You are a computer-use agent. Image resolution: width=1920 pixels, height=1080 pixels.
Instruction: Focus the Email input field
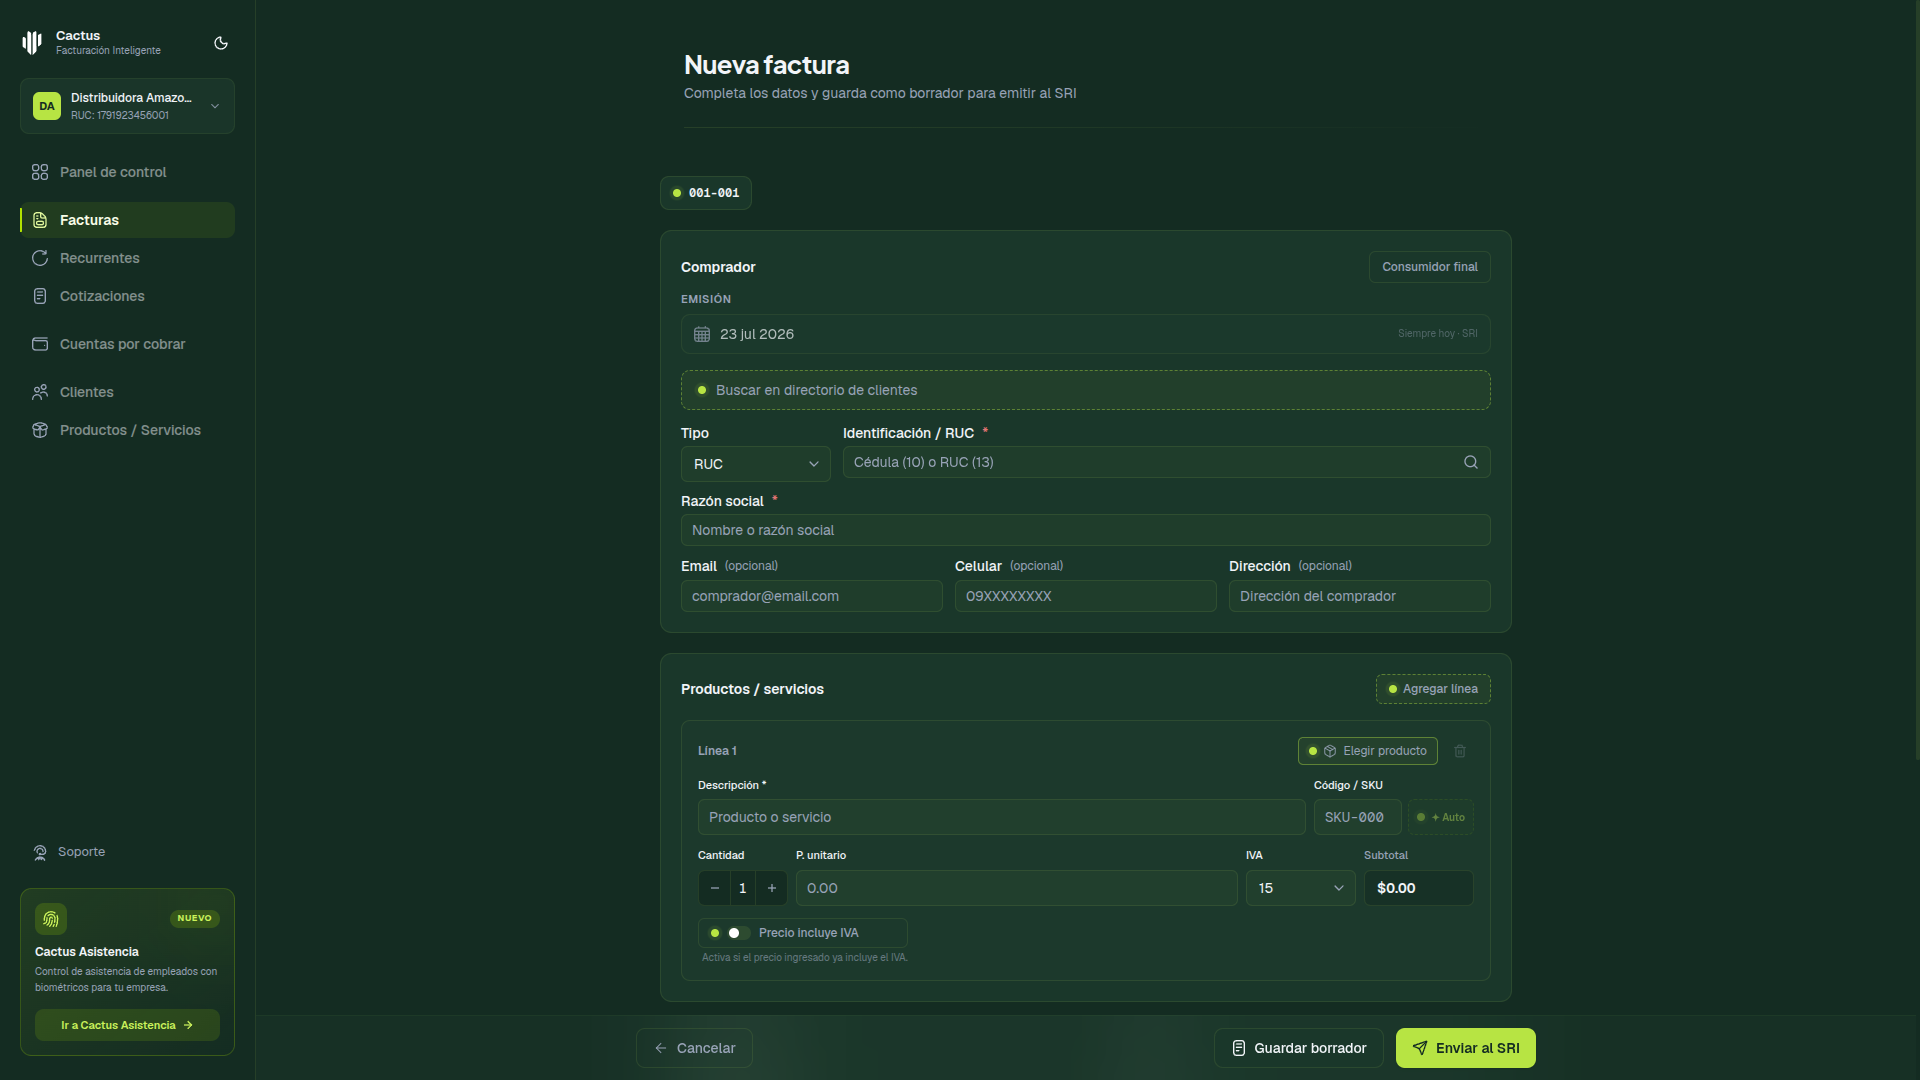[x=812, y=596]
